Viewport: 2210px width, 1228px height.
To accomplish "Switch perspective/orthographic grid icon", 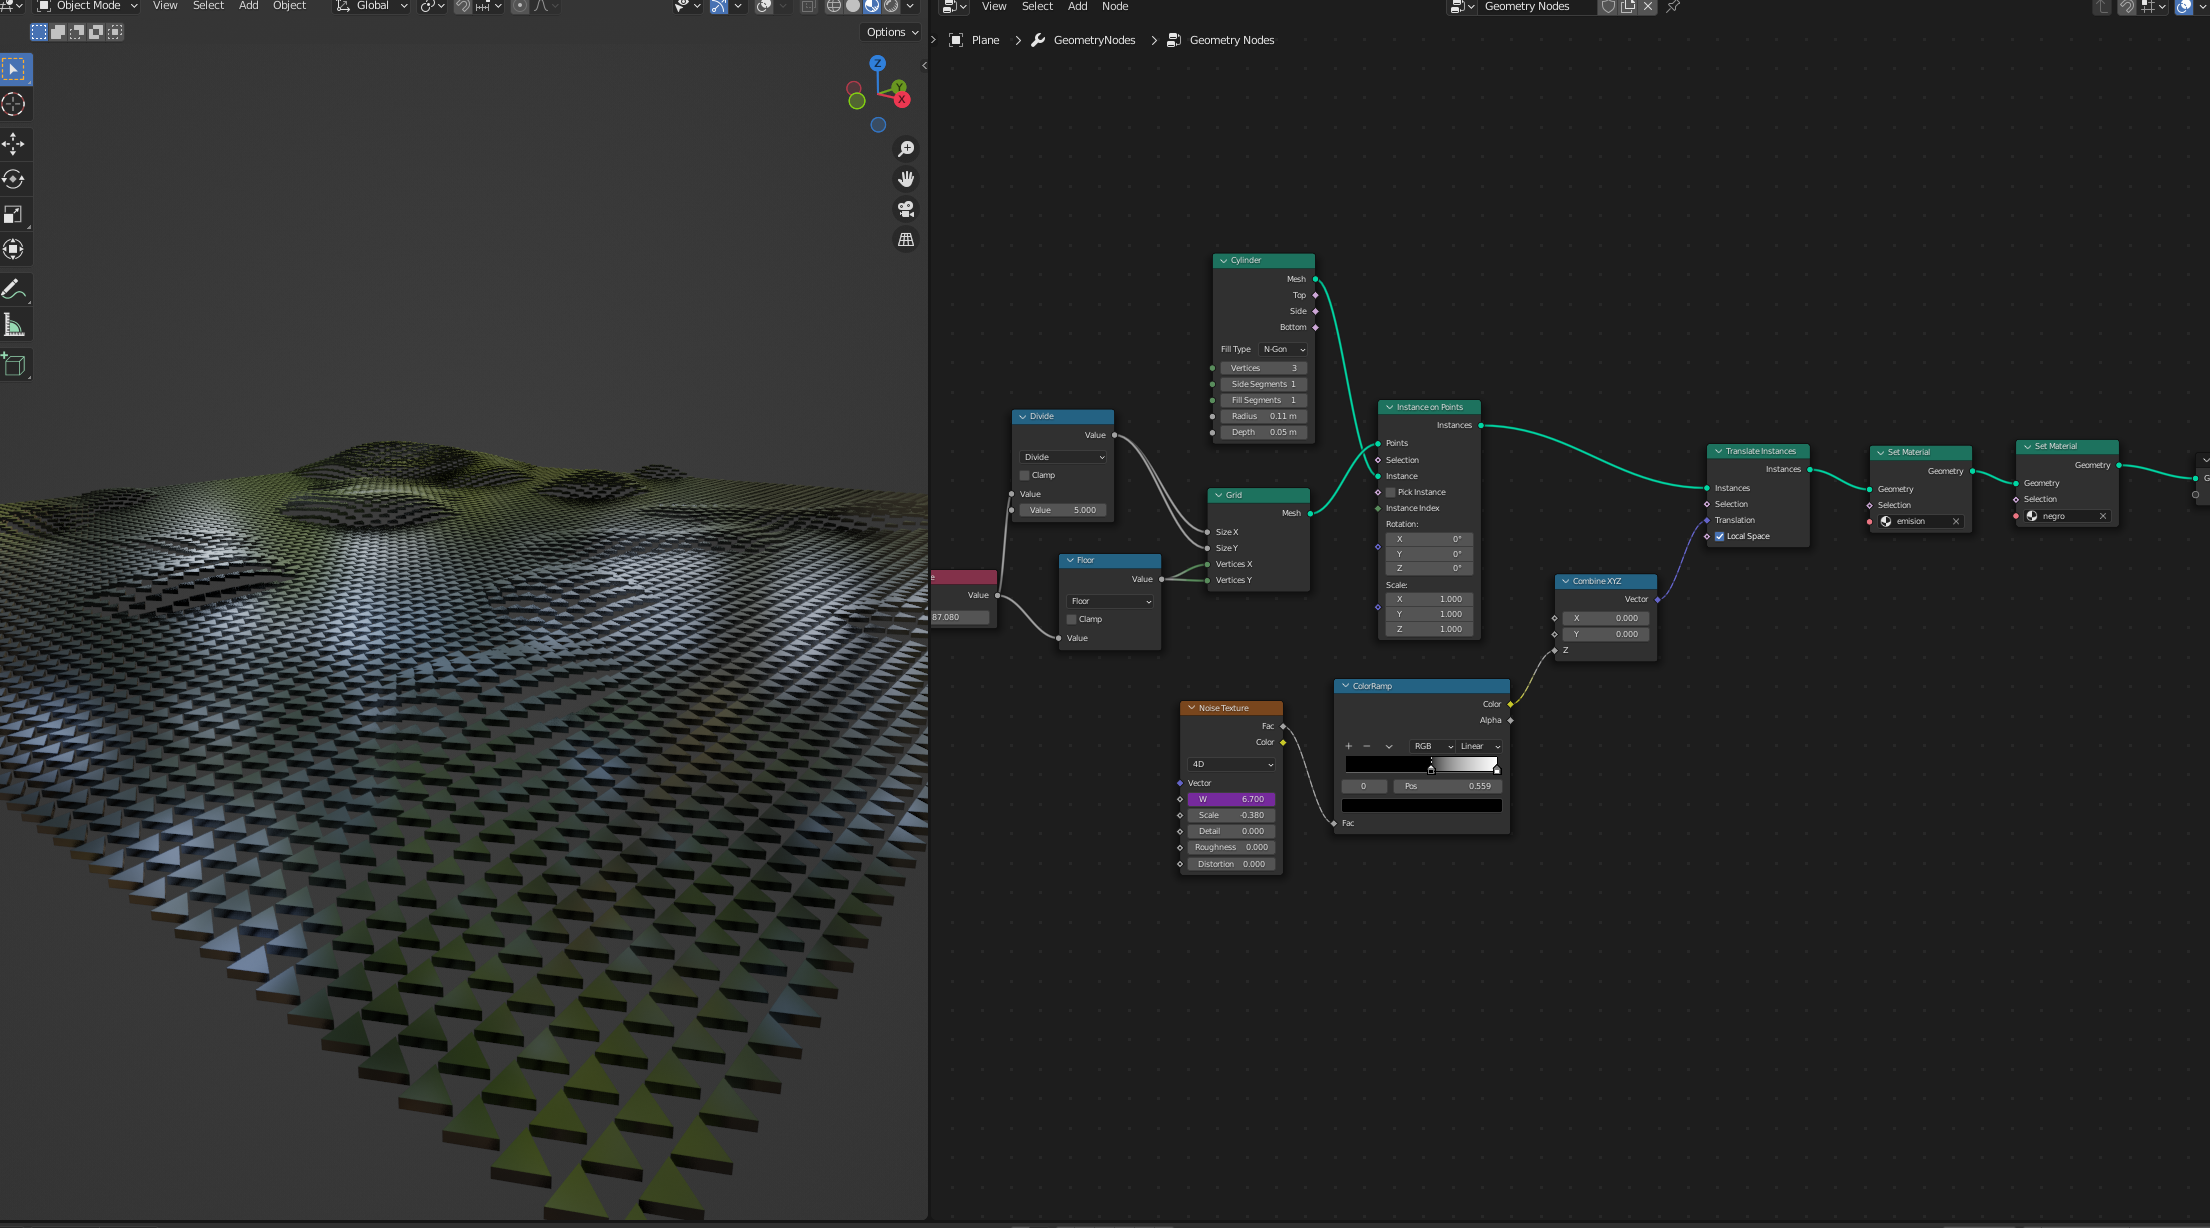I will (906, 240).
